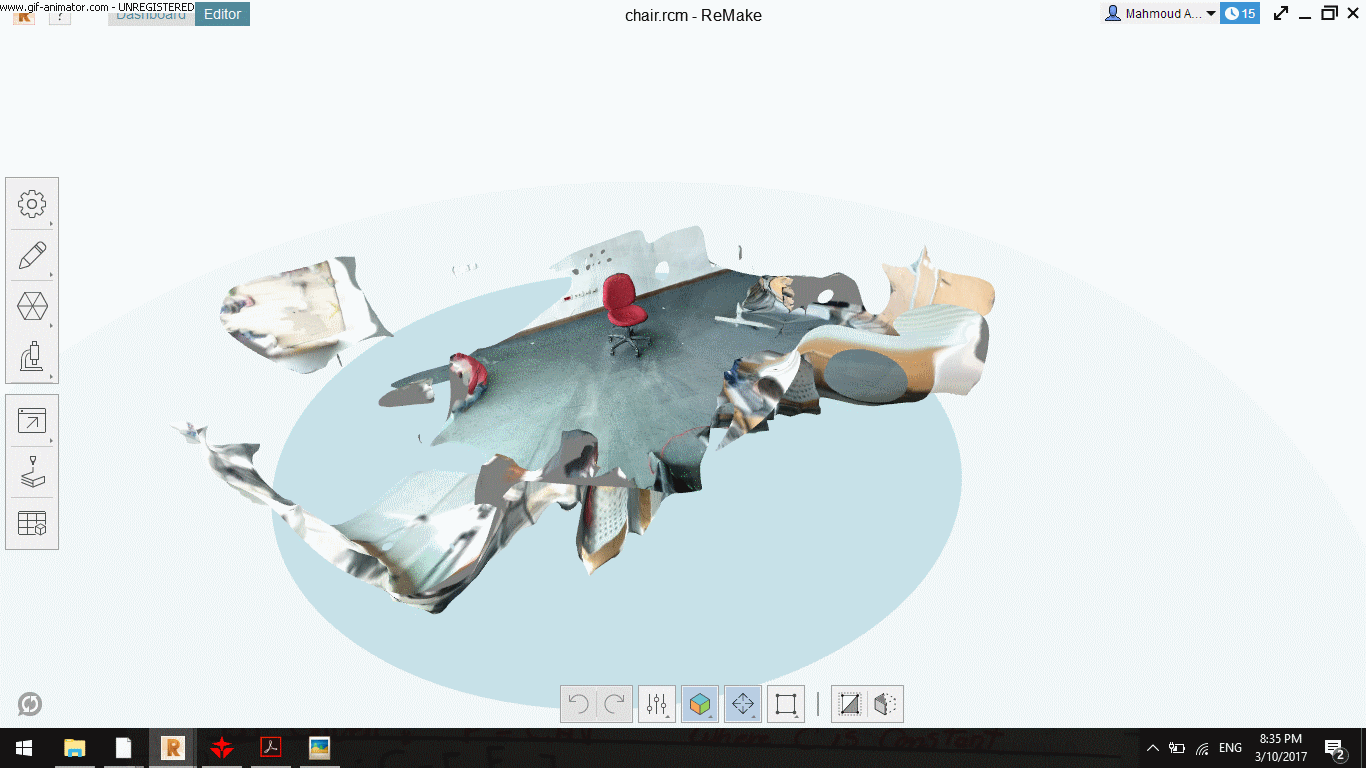Click the full-screen expand arrows icon
The image size is (1366, 768).
tap(1281, 14)
